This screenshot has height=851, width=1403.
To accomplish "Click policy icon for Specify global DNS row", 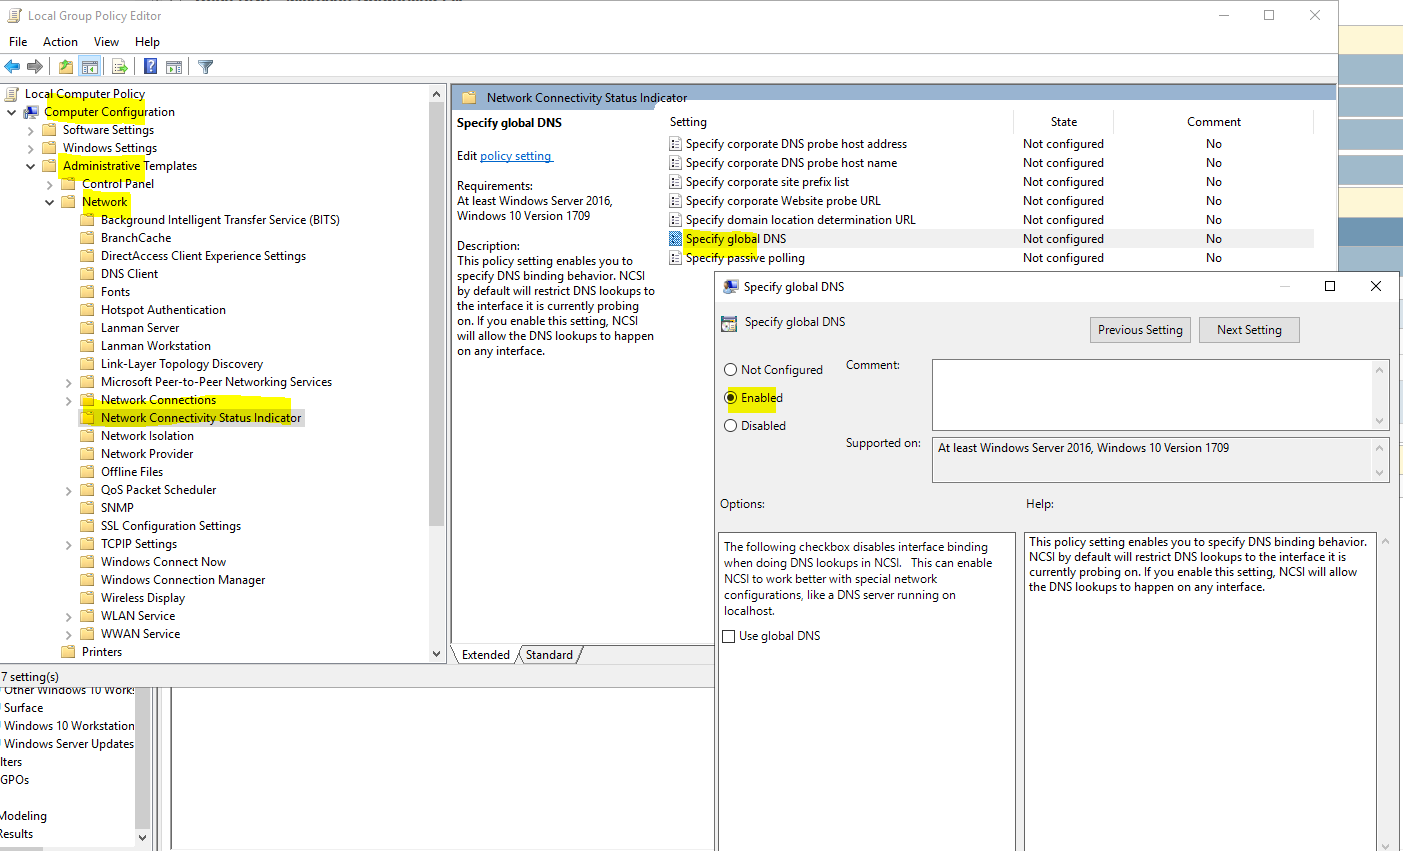I will pos(675,239).
